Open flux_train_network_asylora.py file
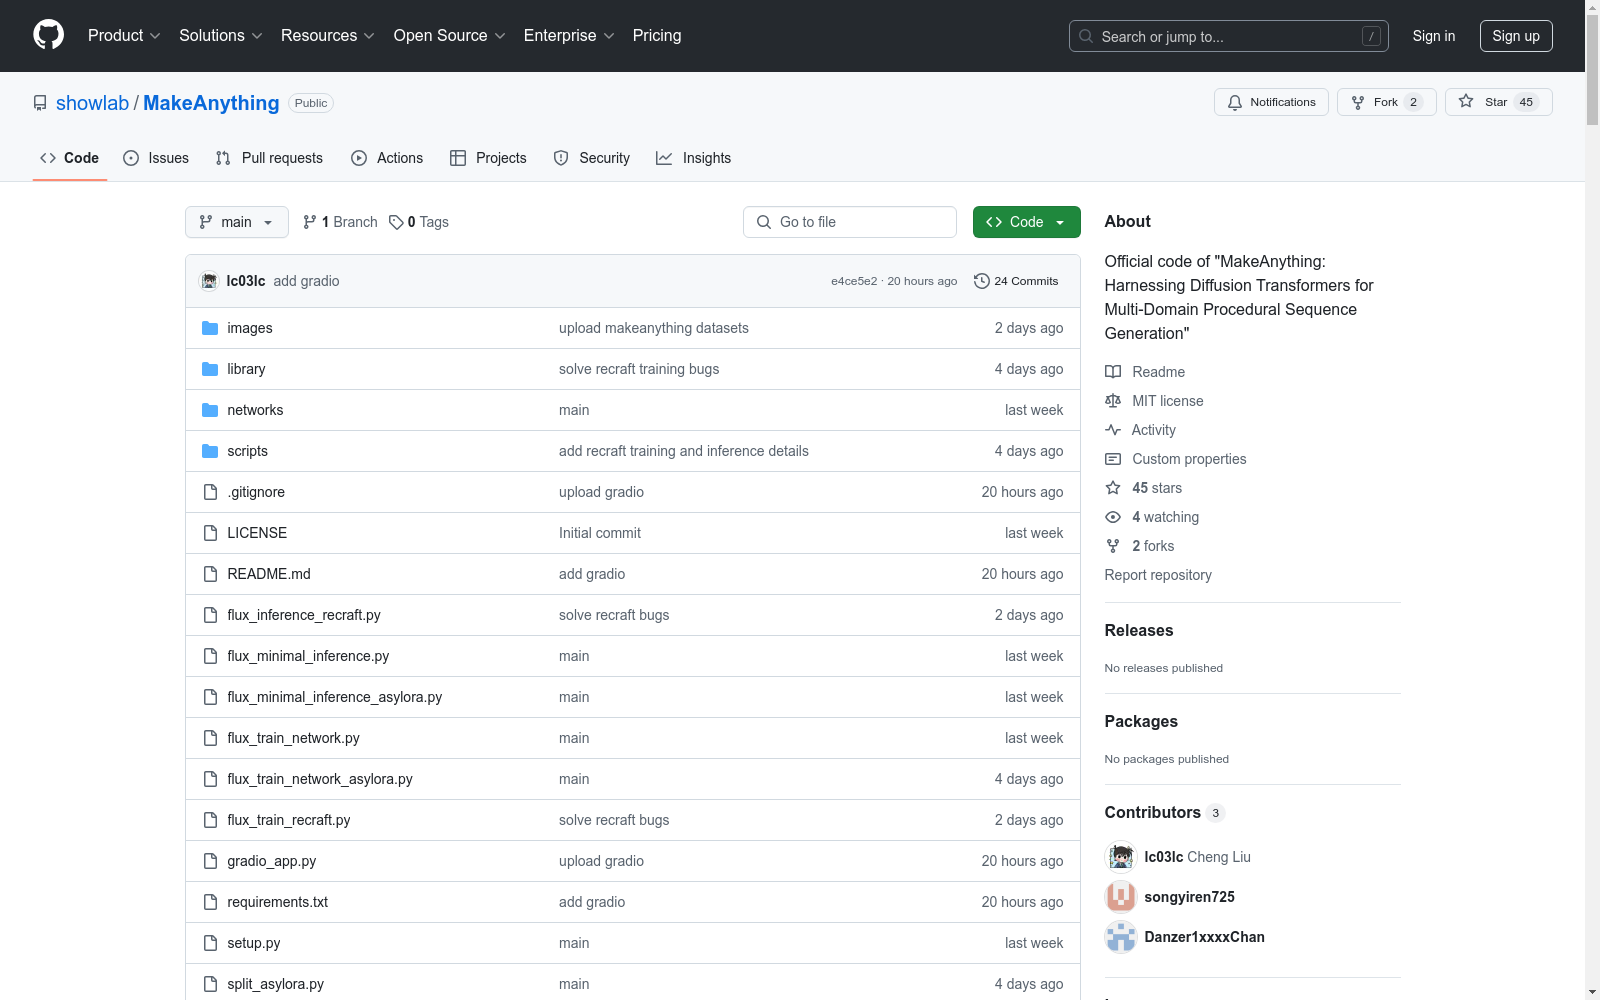 (320, 779)
